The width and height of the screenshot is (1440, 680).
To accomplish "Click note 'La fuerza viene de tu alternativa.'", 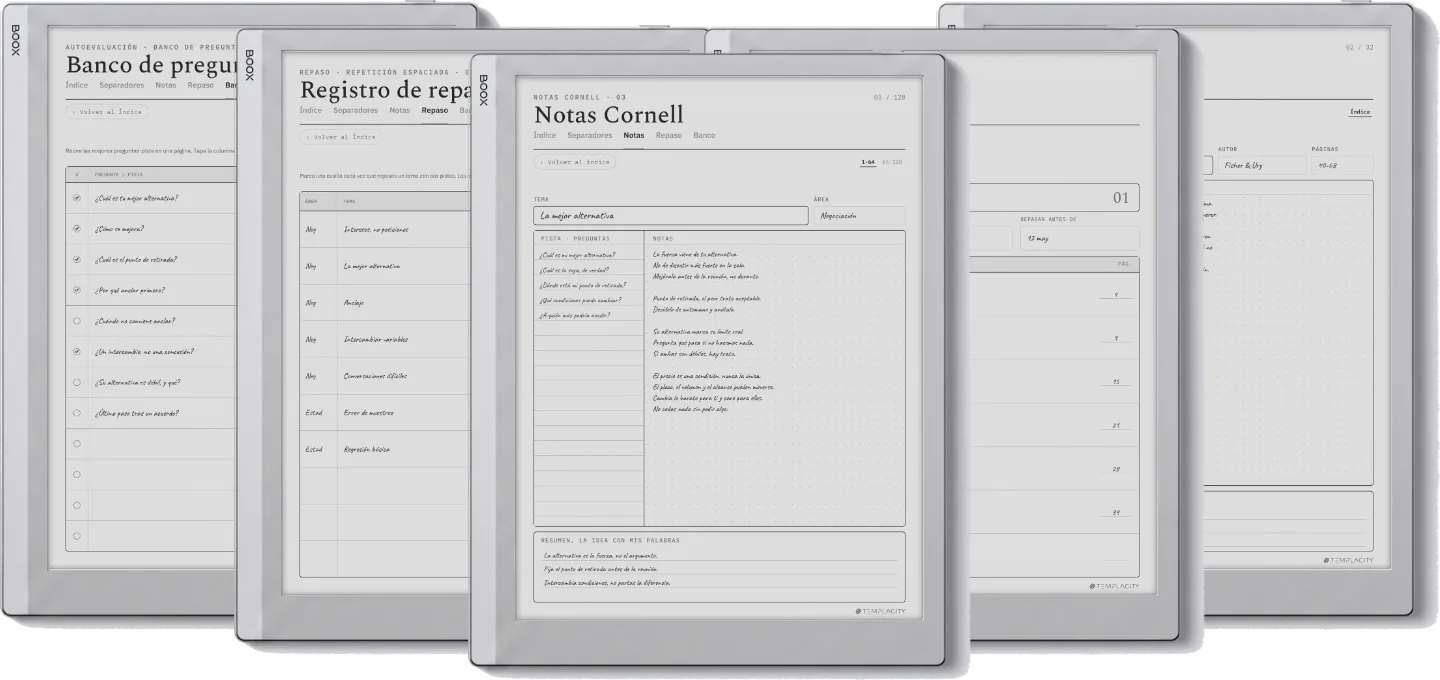I will tap(694, 255).
